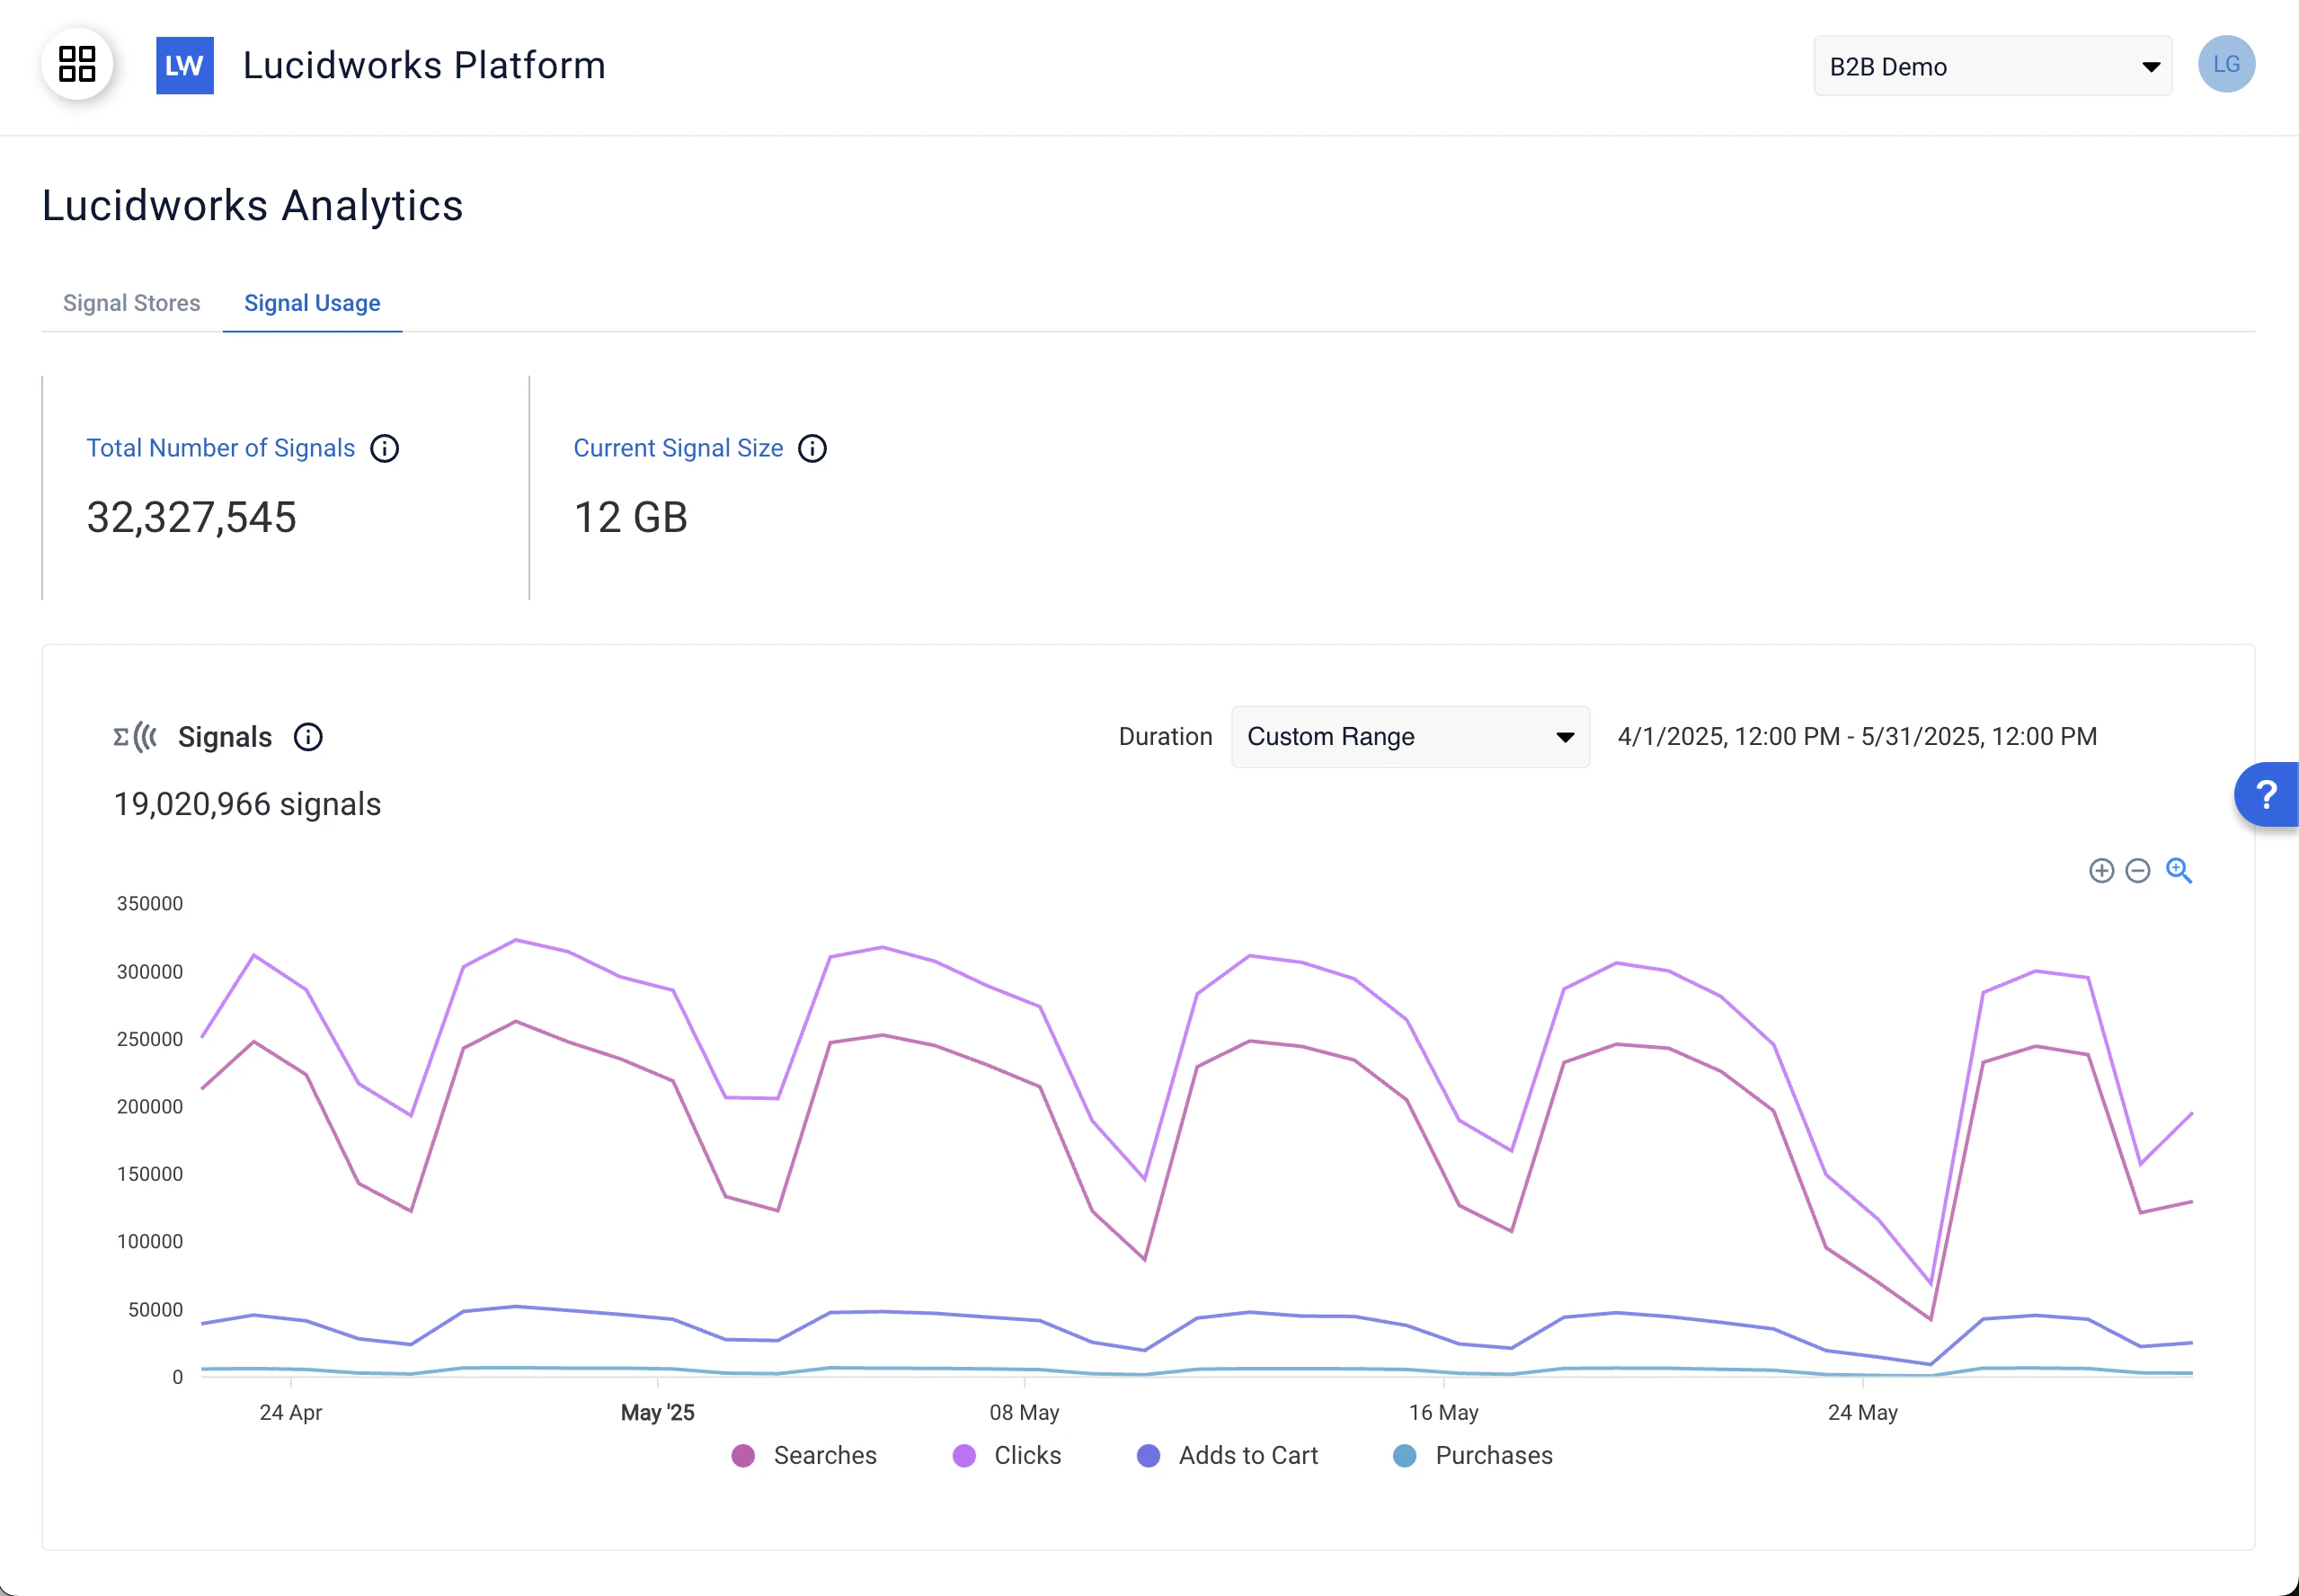The height and width of the screenshot is (1596, 2299).
Task: Zoom out the chart with minus icon
Action: tap(2137, 871)
